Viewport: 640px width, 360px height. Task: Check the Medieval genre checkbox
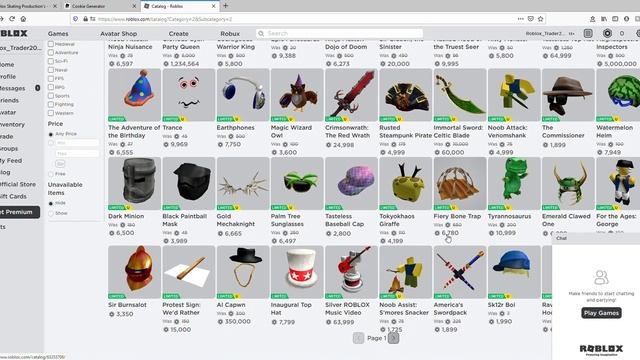point(51,44)
